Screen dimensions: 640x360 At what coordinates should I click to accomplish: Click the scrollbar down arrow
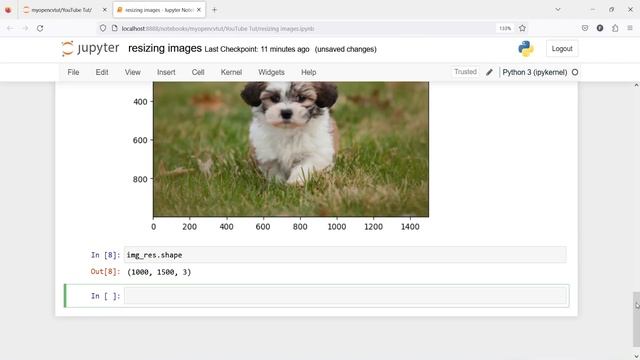(636, 356)
